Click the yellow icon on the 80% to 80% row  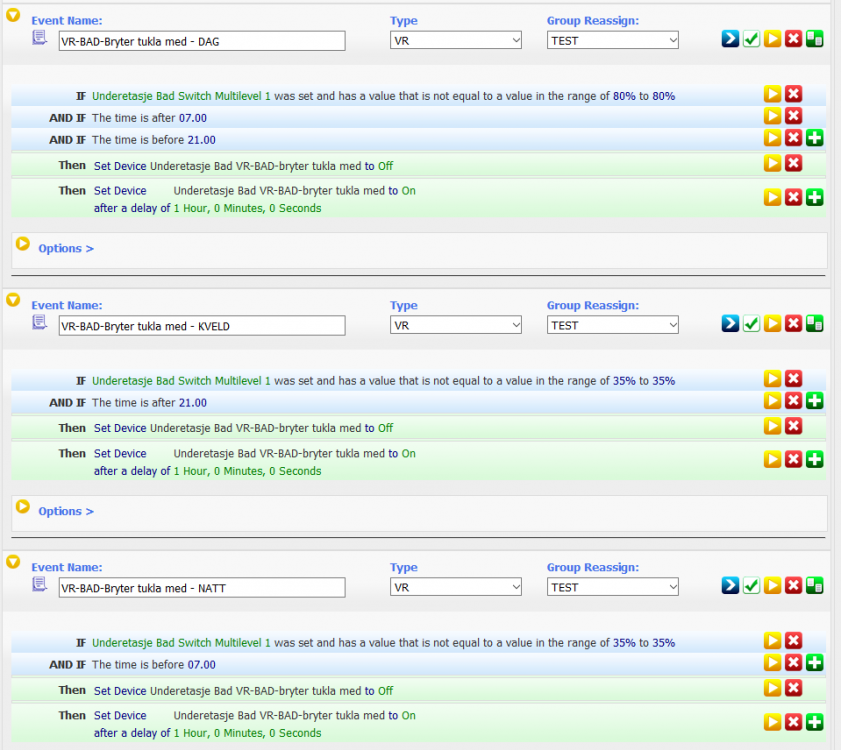tap(773, 94)
